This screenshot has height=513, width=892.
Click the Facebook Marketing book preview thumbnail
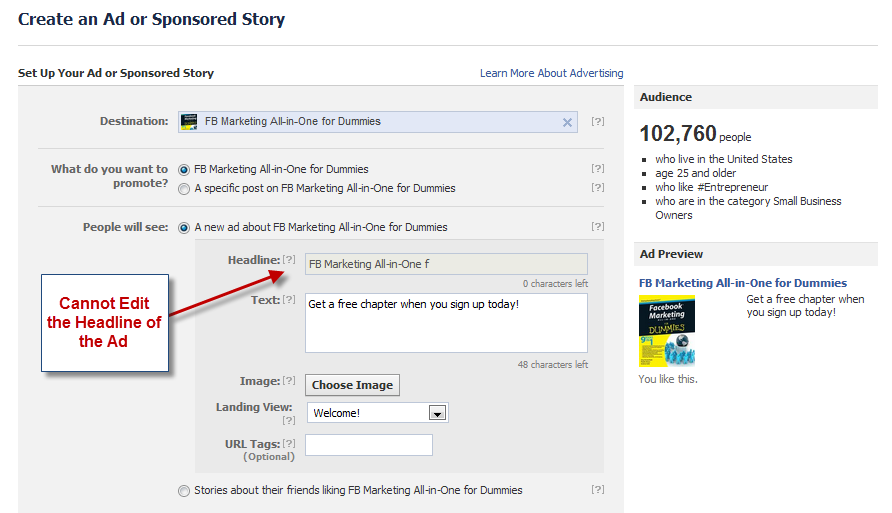[x=667, y=331]
